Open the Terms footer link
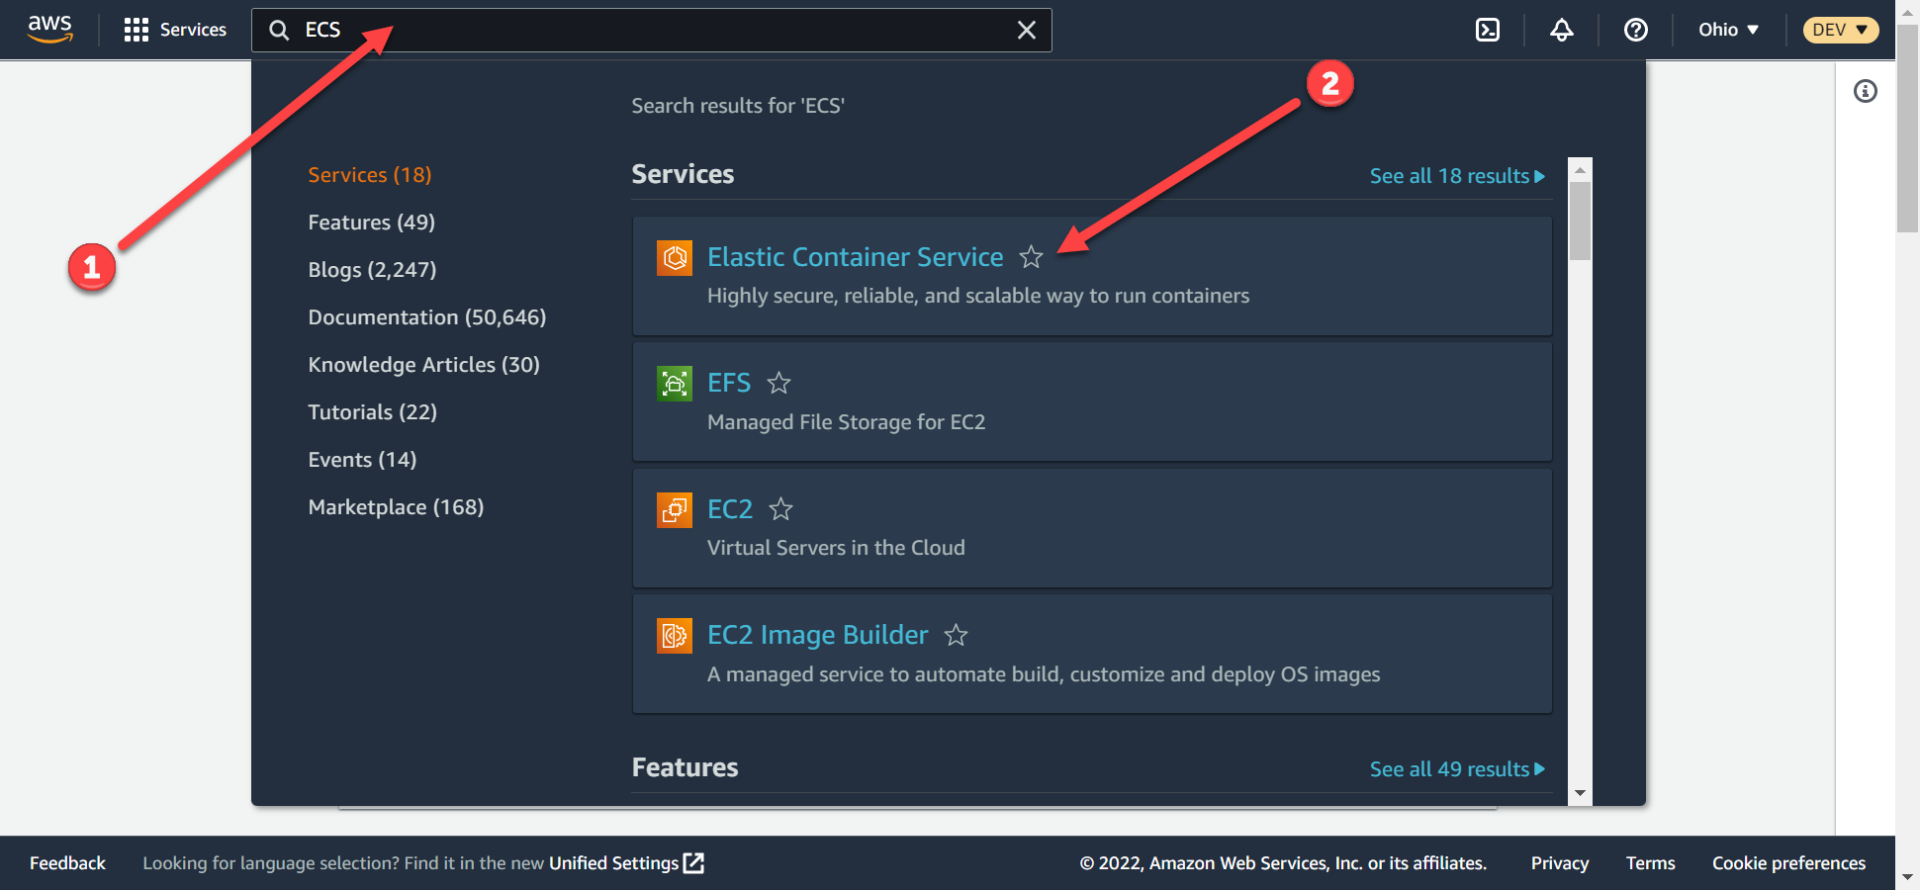The width and height of the screenshot is (1920, 890). pyautogui.click(x=1650, y=863)
